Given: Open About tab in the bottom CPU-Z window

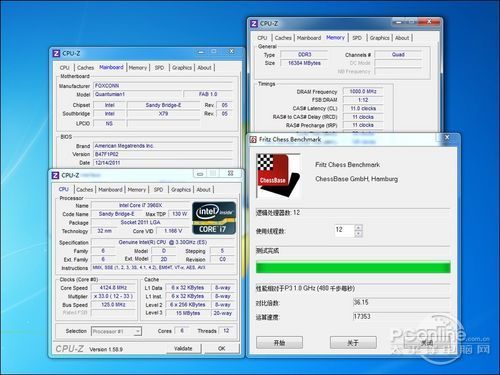Looking at the screenshot, I should 203,189.
